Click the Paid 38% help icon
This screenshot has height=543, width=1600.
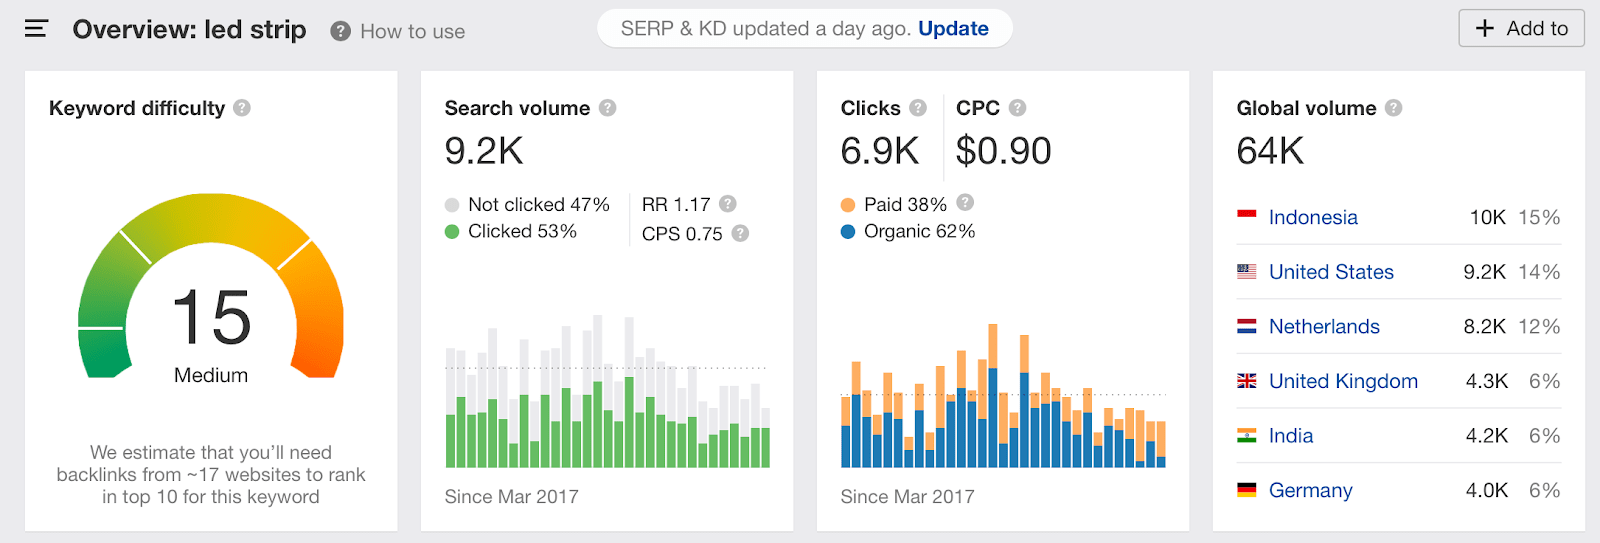[965, 202]
